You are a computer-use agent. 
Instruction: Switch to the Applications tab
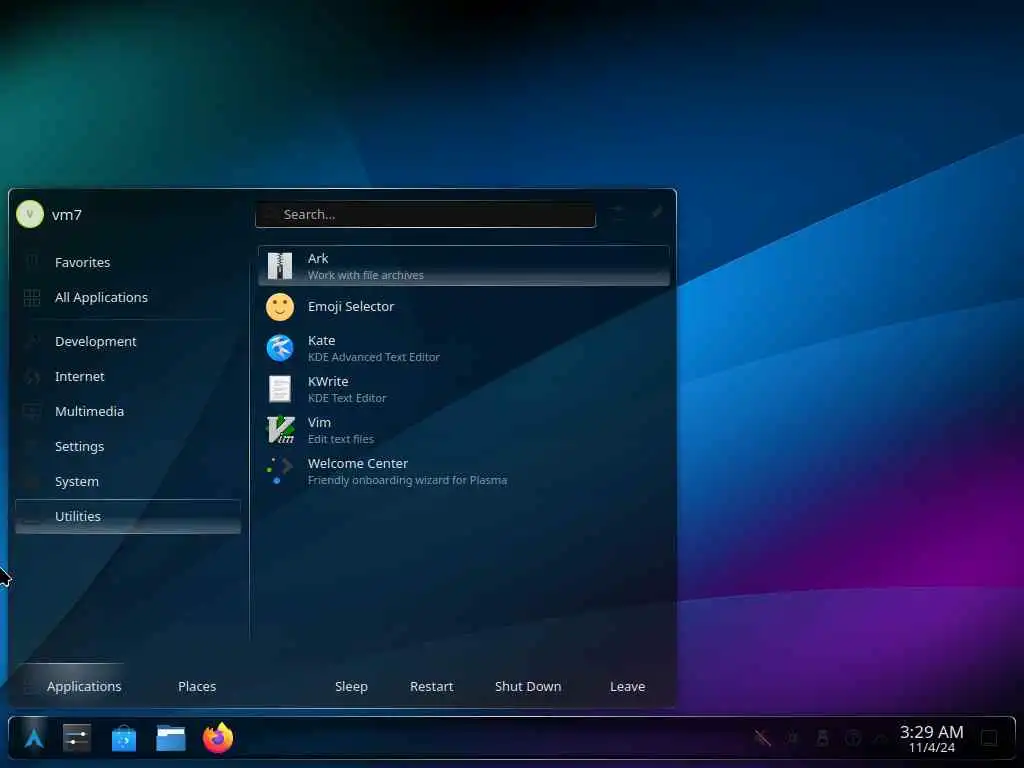(x=72, y=686)
